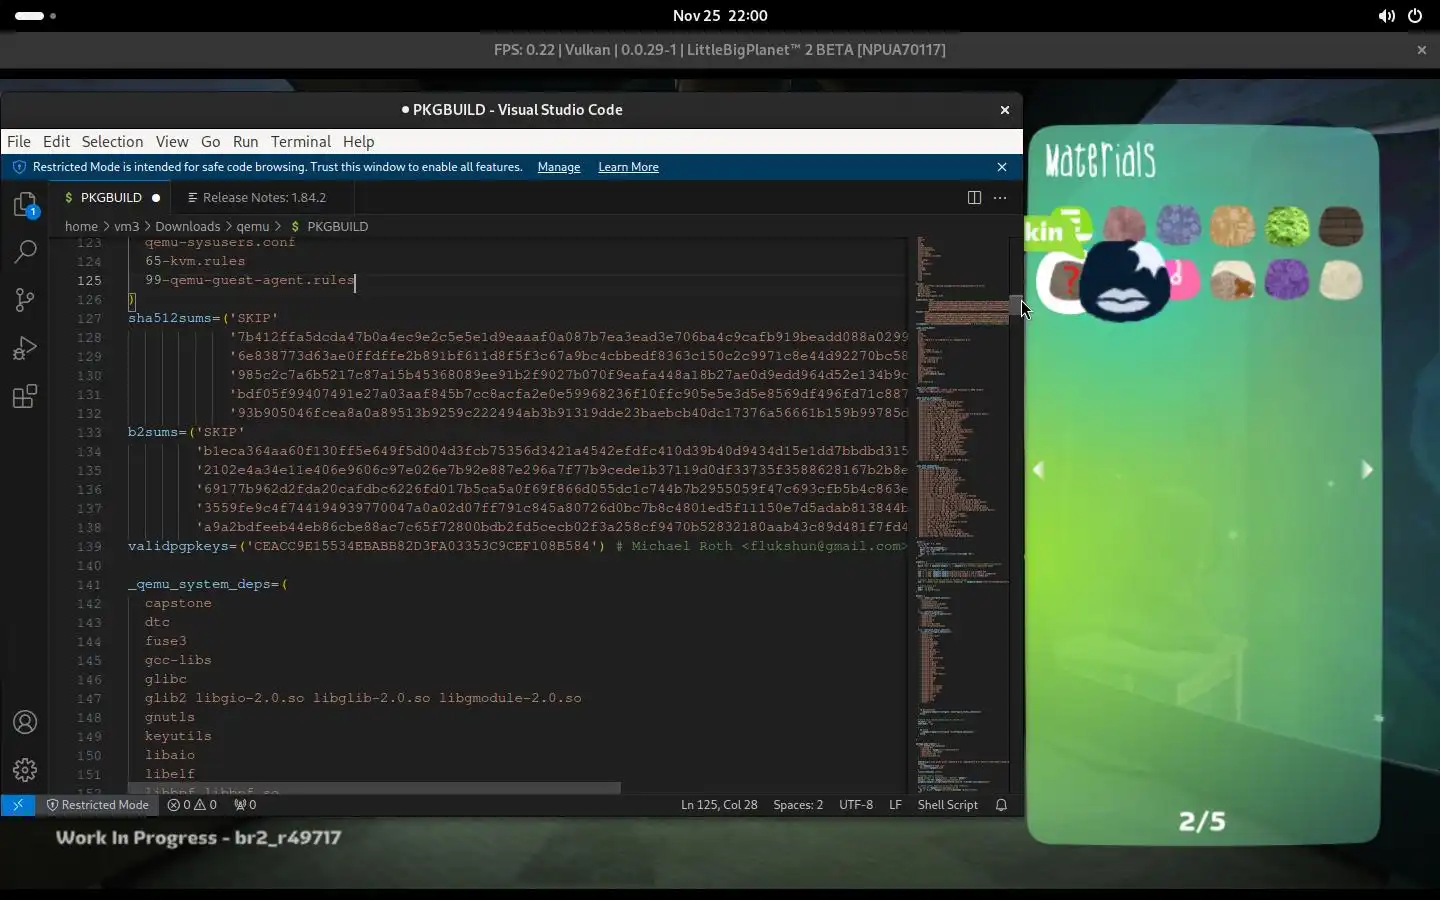Click the 'validpgpkeys' line
Viewport: 1440px width, 900px height.
pyautogui.click(x=517, y=546)
